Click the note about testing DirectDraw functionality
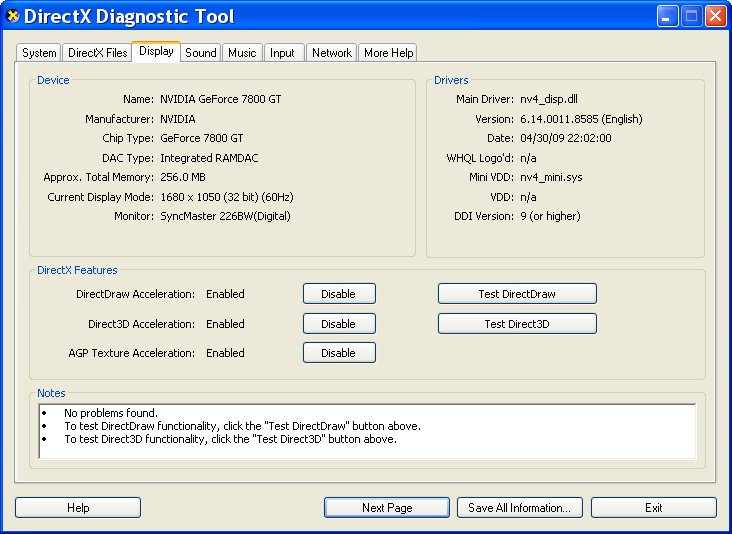This screenshot has width=732, height=534. pos(242,426)
